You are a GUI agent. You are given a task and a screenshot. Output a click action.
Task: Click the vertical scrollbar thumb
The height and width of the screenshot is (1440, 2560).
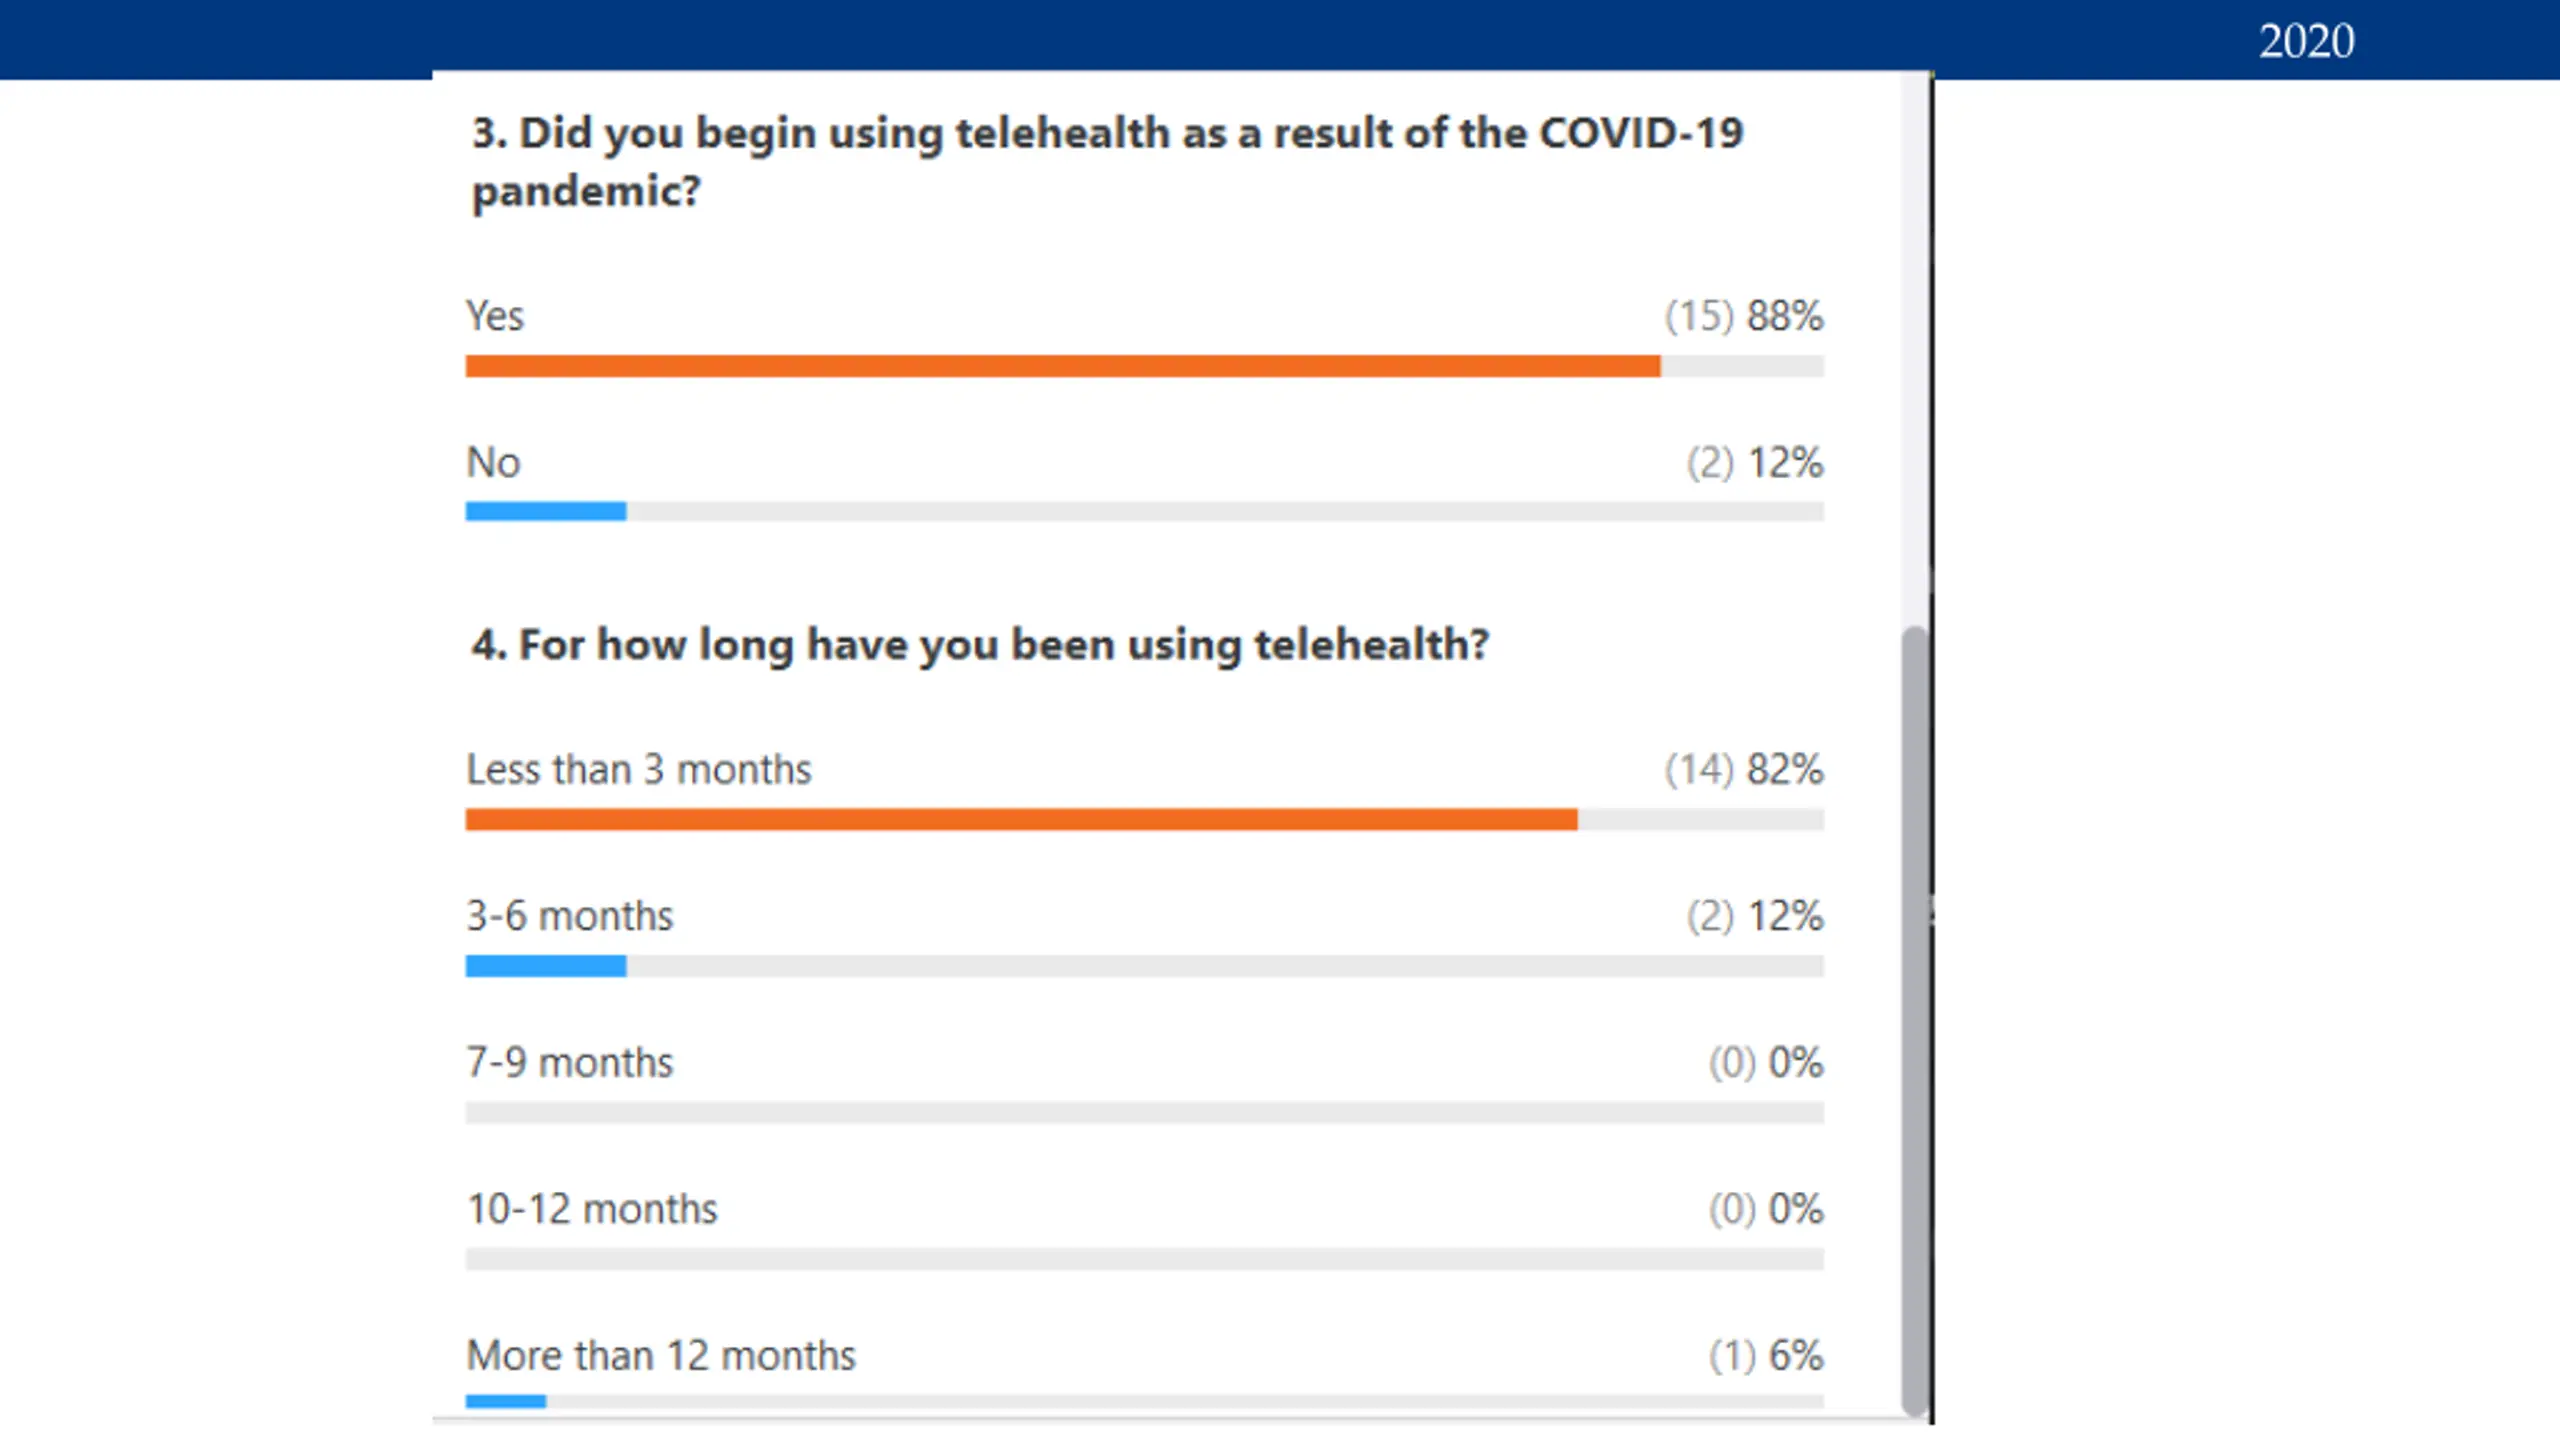[x=1915, y=1020]
